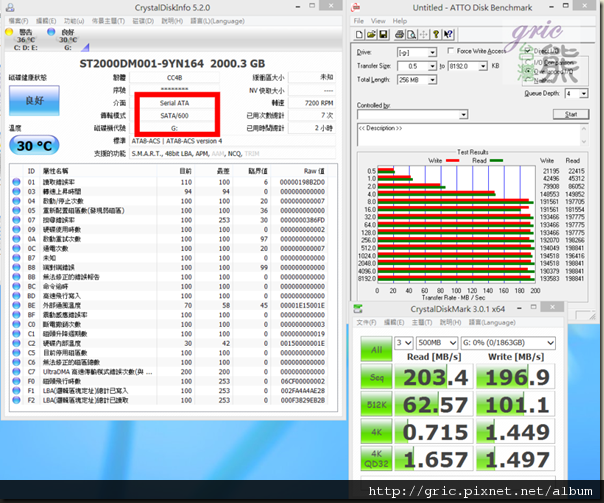Toggle Direct I/O checkbox in ATTO
The width and height of the screenshot is (604, 503).
point(528,51)
